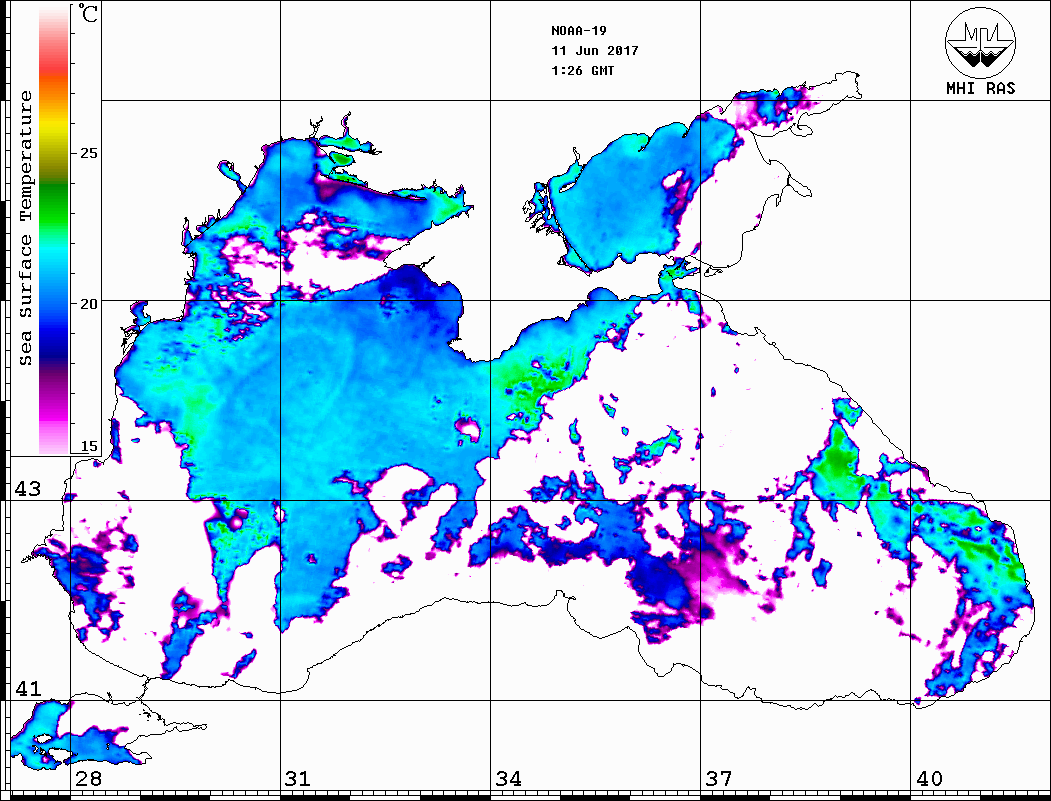Viewport: 1051px width, 801px height.
Task: Click the 'NOAA-19' satellite label
Action: [579, 31]
